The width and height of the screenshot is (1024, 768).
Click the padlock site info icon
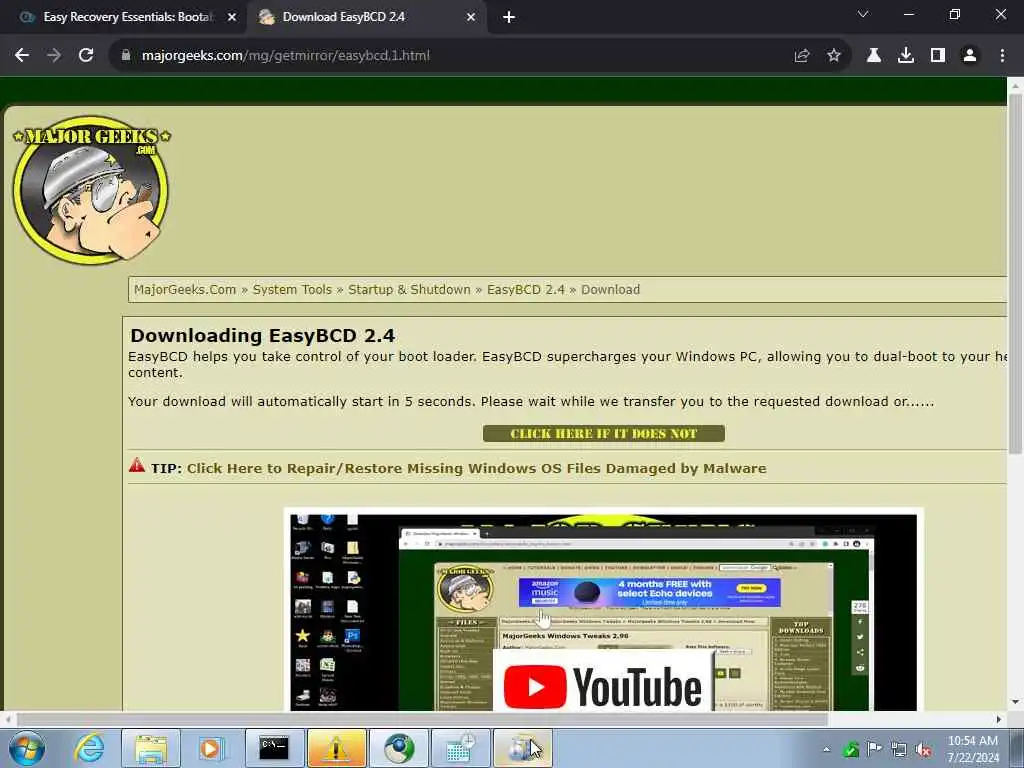pos(126,56)
